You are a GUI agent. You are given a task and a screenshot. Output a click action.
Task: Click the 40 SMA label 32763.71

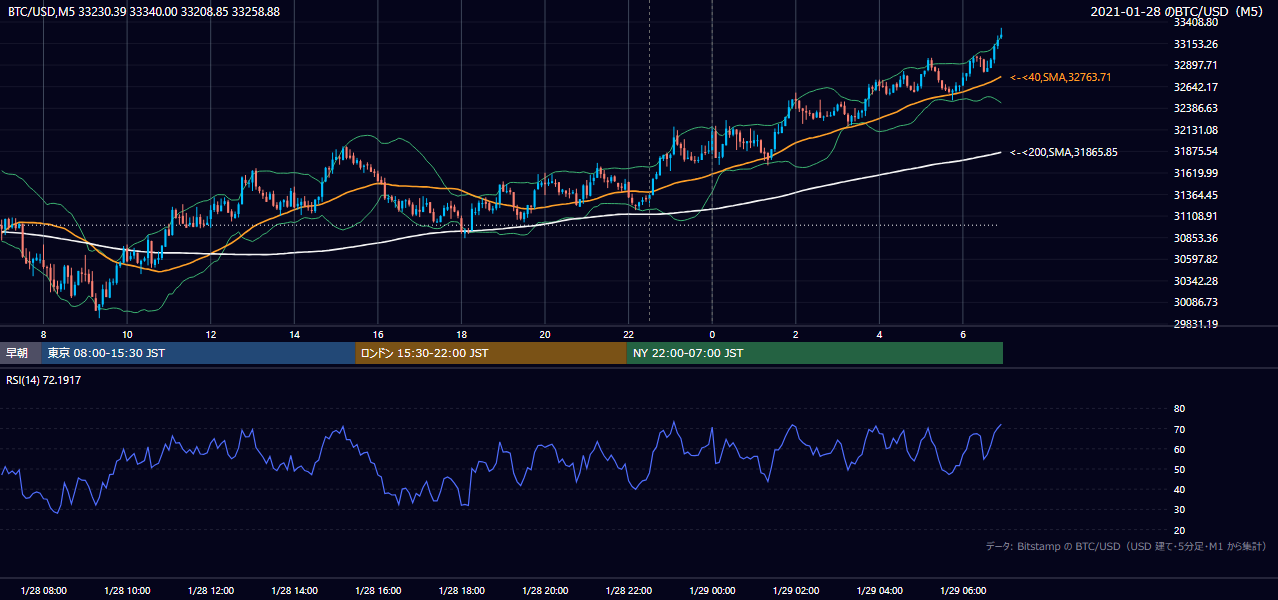1061,77
